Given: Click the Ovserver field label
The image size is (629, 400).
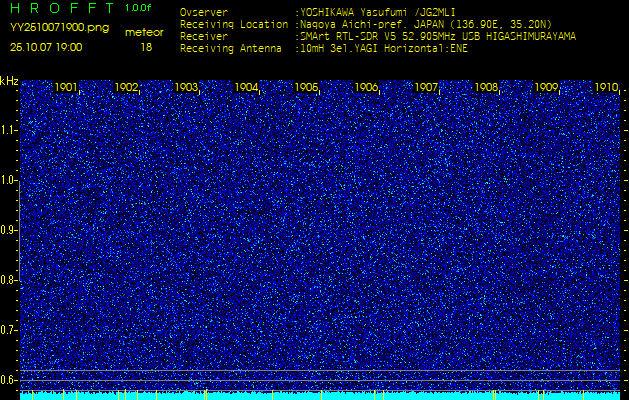Looking at the screenshot, I should [x=204, y=12].
